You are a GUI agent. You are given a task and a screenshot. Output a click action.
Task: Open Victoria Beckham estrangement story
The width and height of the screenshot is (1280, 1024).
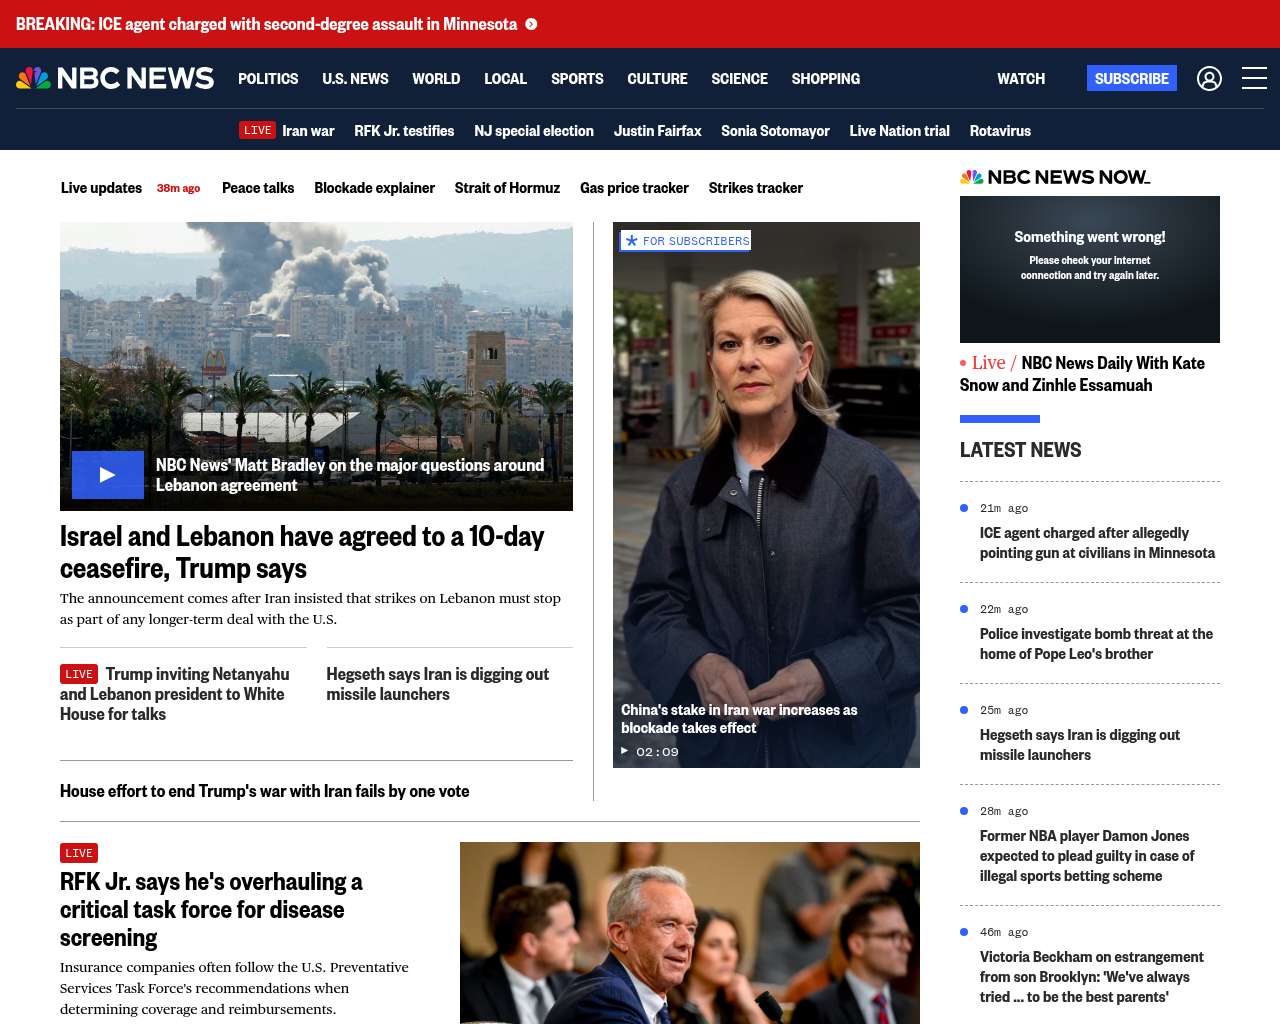[1091, 977]
